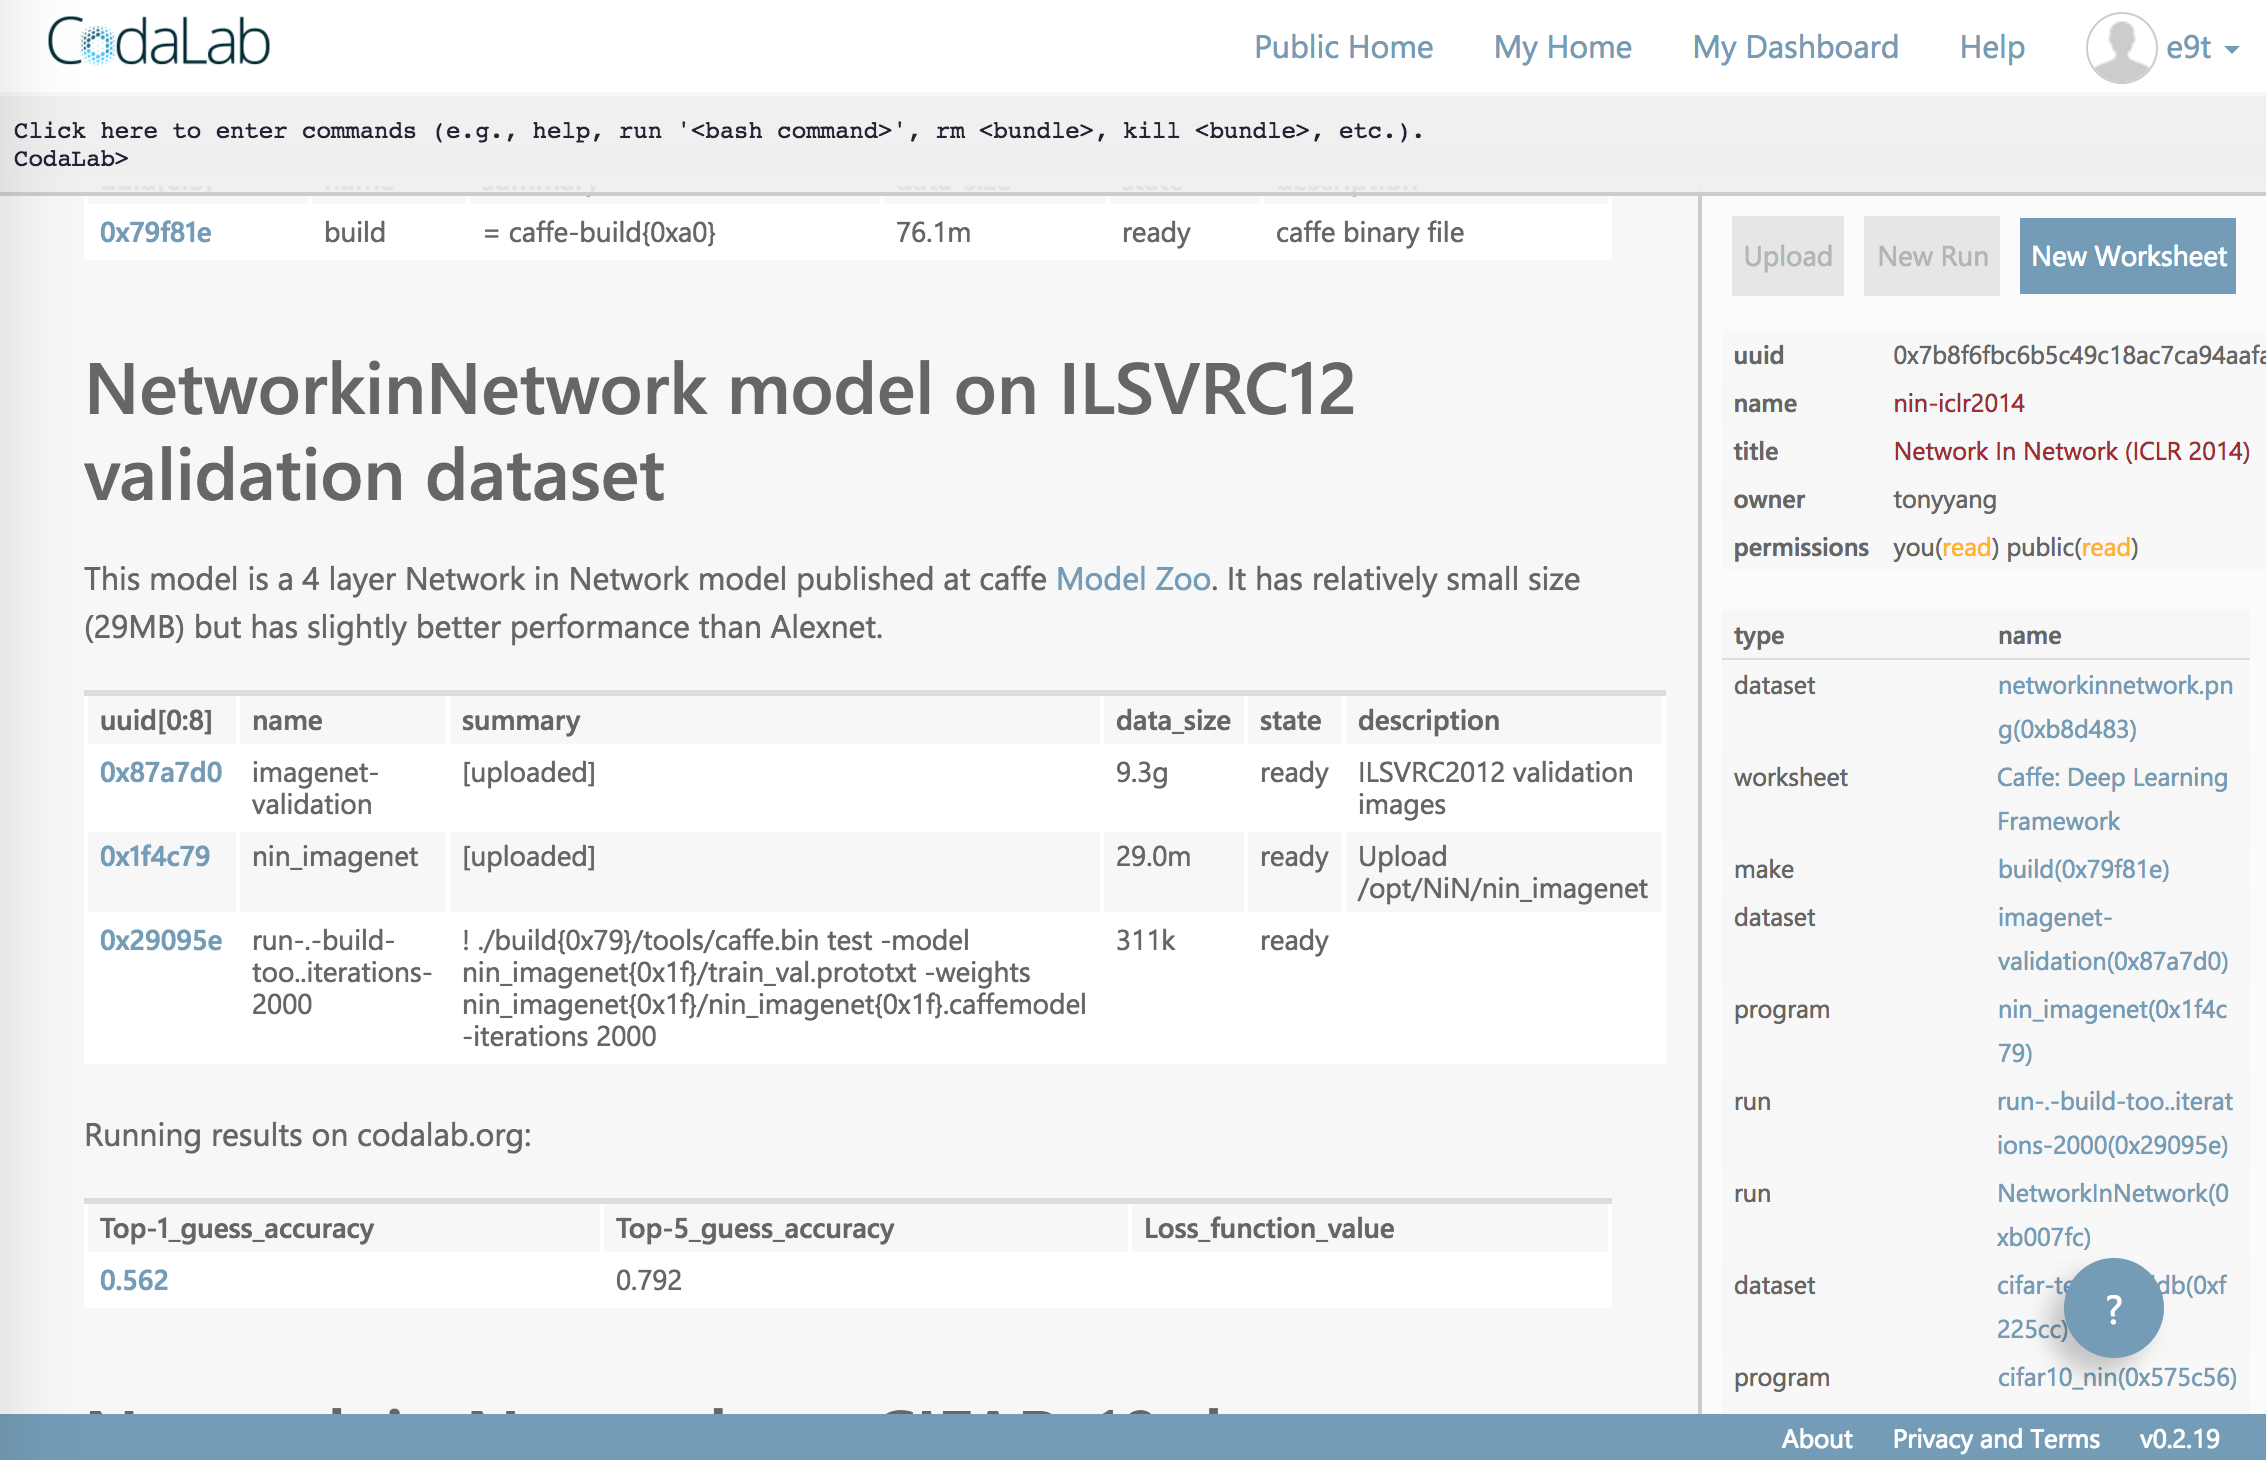
Task: Open NetworkInNetwork(0xb007fc) run link
Action: coord(2112,1215)
